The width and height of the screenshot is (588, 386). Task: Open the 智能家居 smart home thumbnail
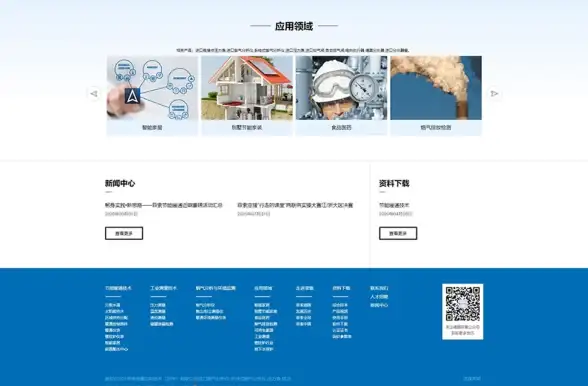click(152, 88)
